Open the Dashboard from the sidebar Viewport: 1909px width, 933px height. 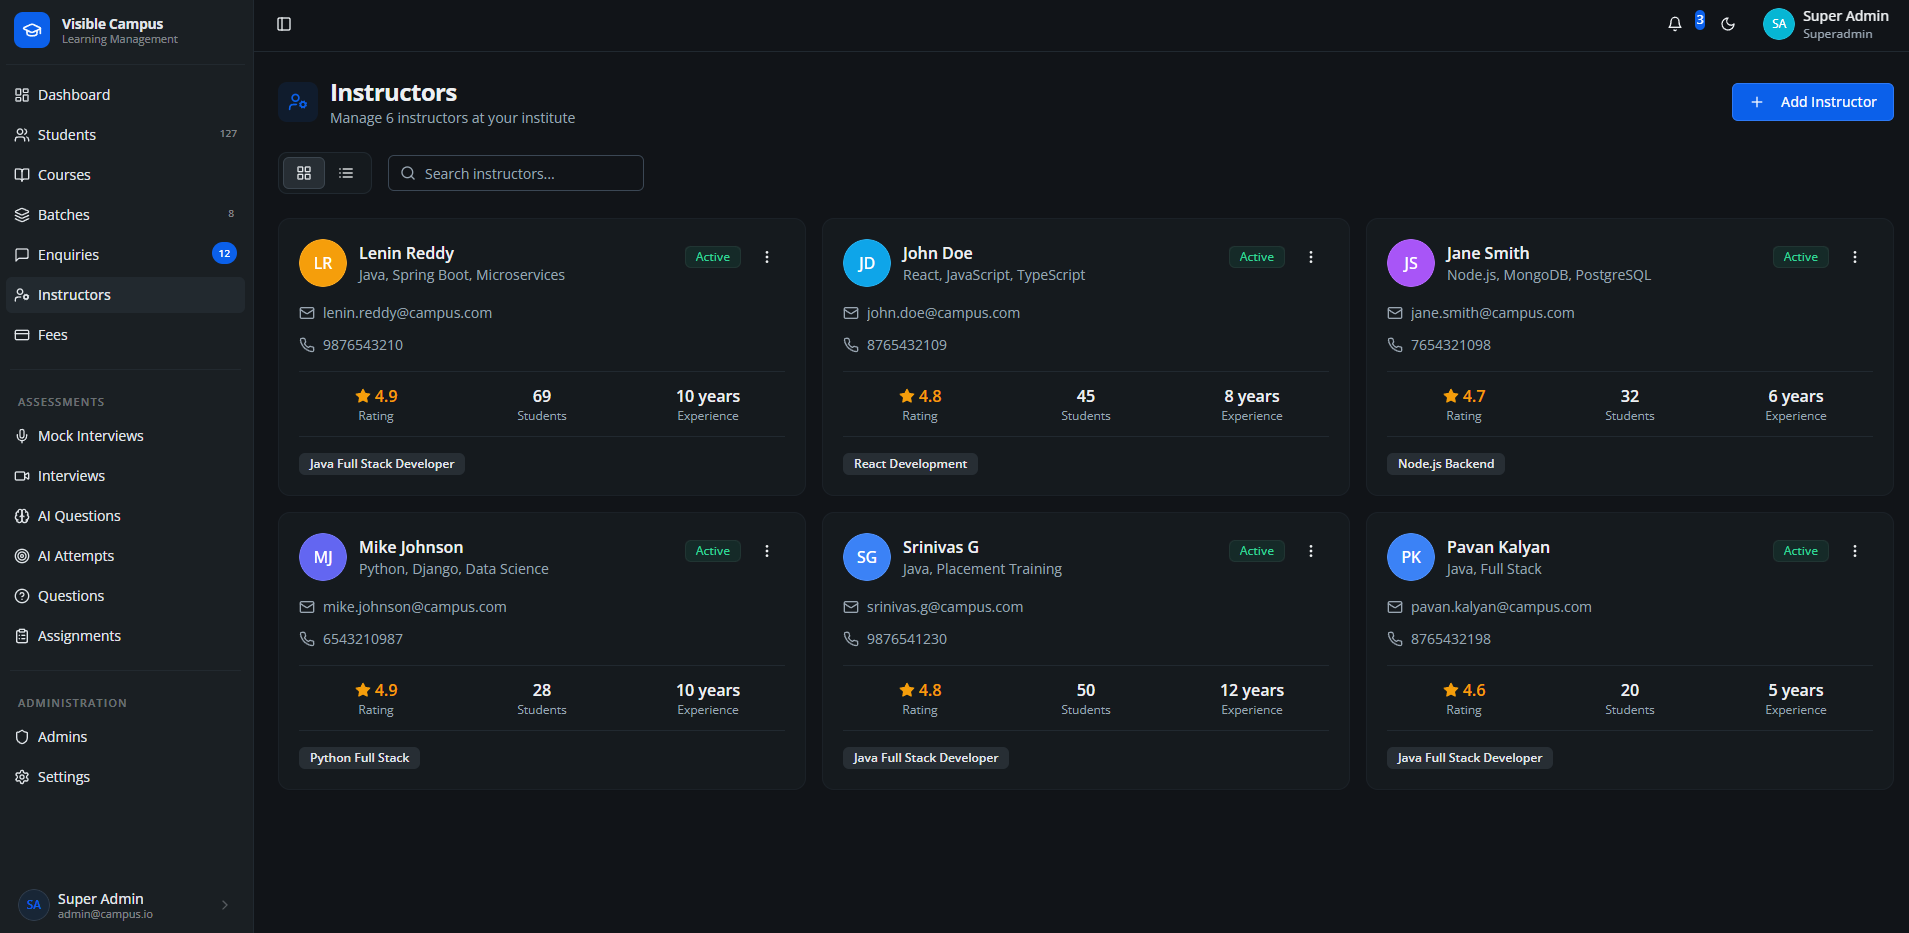[x=73, y=94]
